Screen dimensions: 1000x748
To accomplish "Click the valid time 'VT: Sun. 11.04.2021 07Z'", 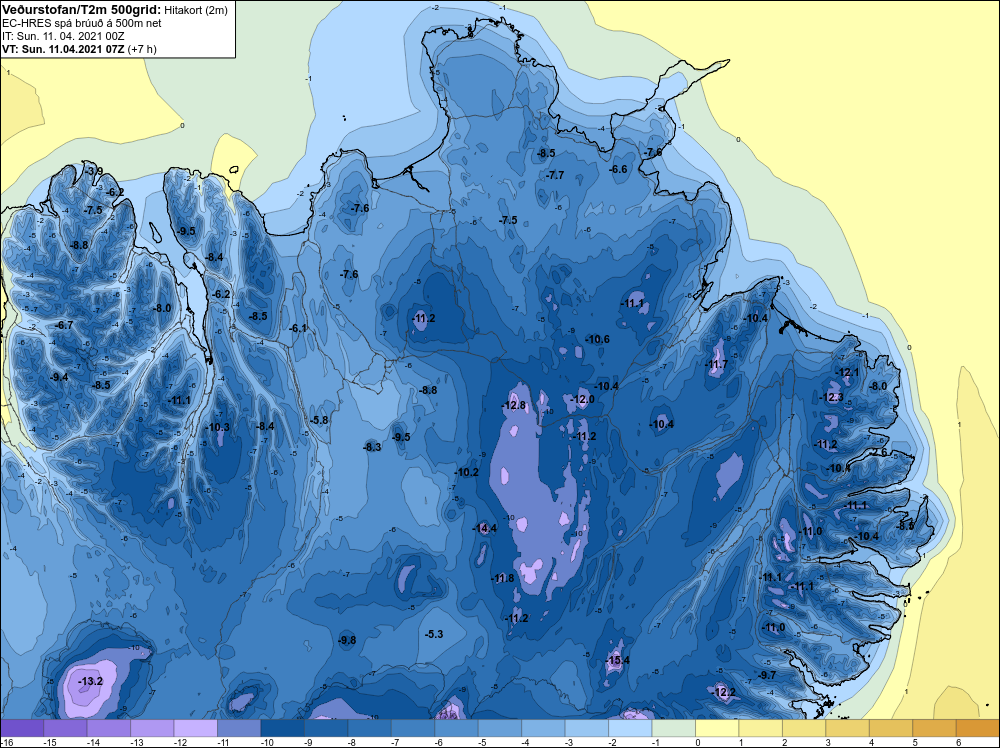I will pyautogui.click(x=64, y=49).
